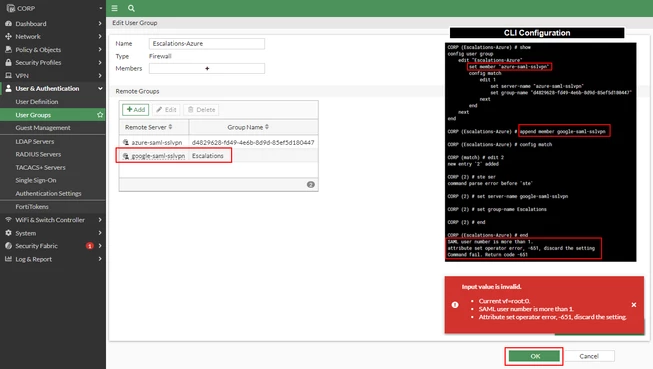Click the d4829628 group name cell
The height and width of the screenshot is (369, 653).
coord(253,142)
